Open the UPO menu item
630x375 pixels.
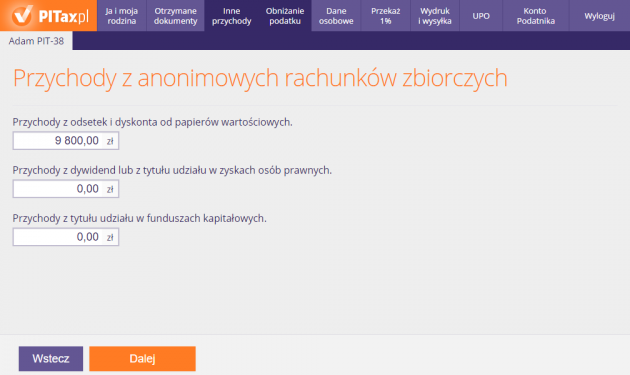pyautogui.click(x=481, y=16)
